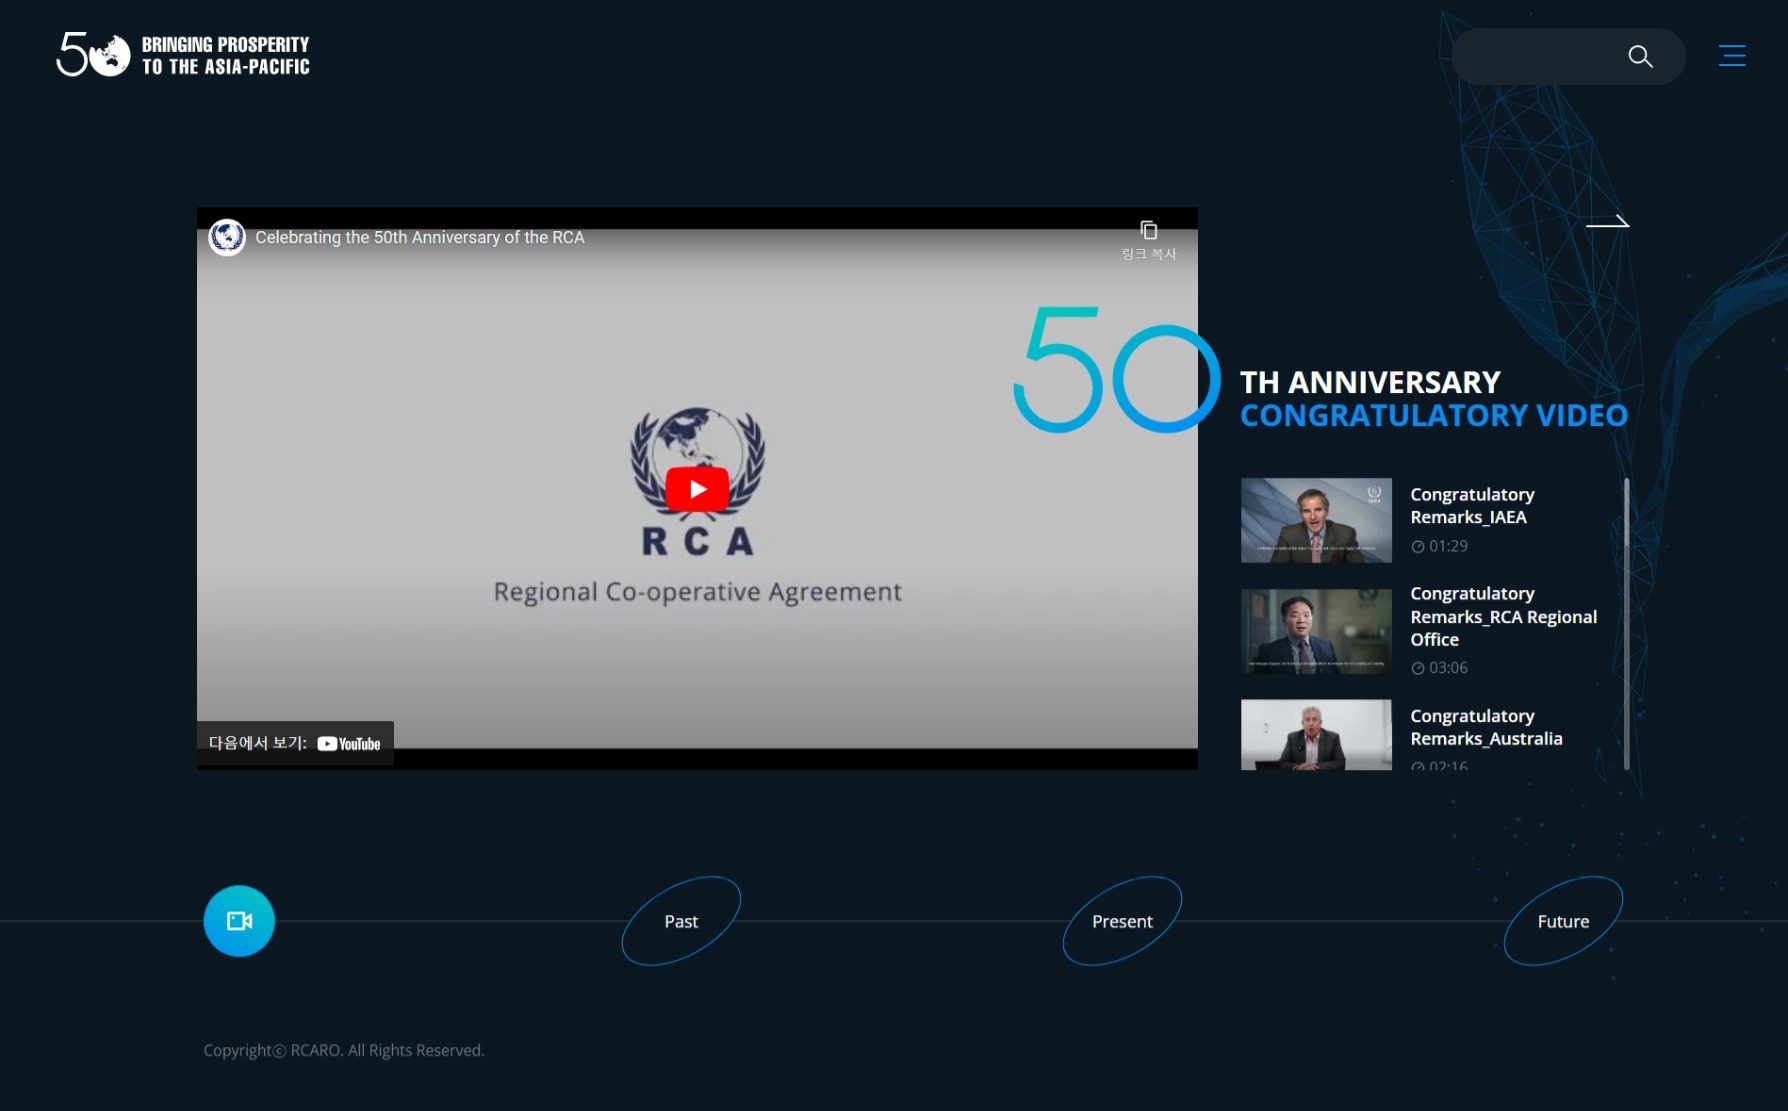Open the hamburger menu icon
The width and height of the screenshot is (1788, 1111).
(x=1732, y=56)
